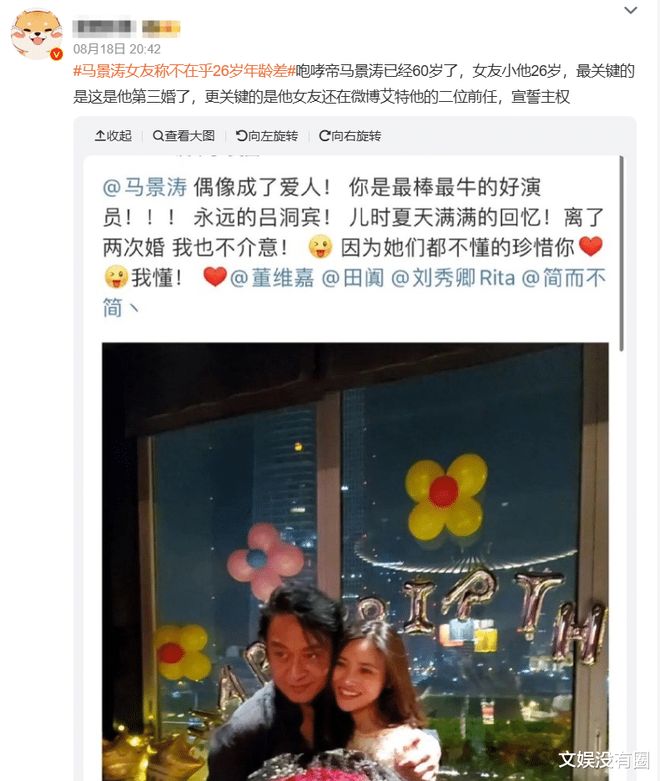
Task: Open the @刘秀卿Rita mention
Action: click(453, 278)
